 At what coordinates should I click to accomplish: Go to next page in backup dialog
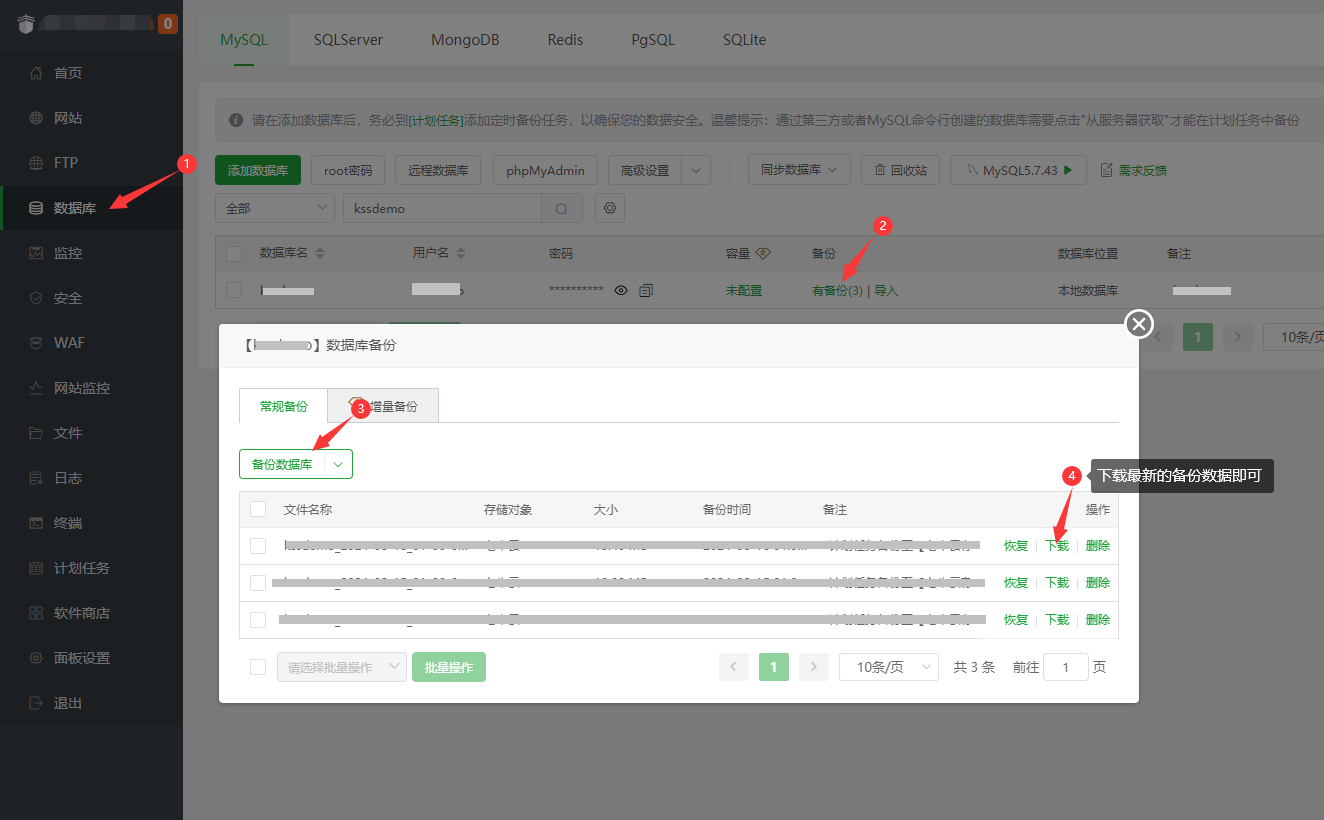[814, 667]
